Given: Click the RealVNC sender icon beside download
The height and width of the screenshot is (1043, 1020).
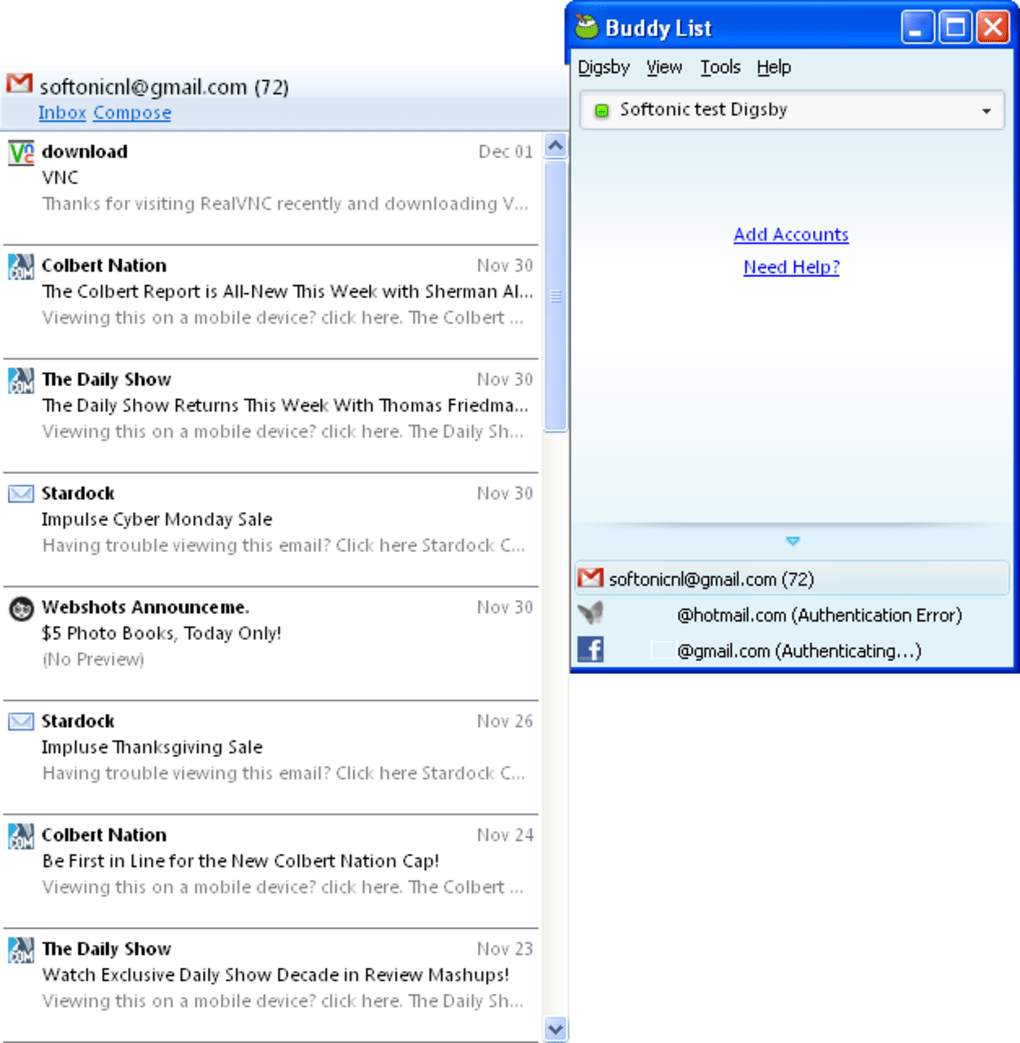Looking at the screenshot, I should (x=21, y=152).
